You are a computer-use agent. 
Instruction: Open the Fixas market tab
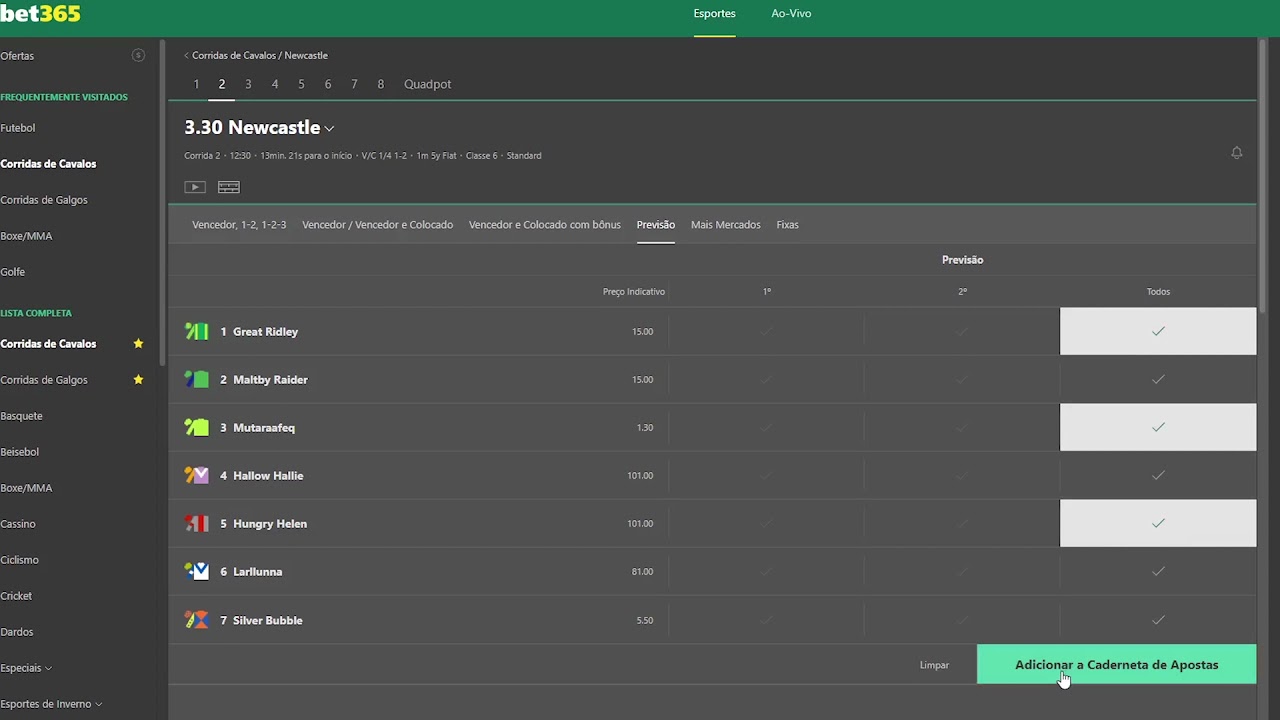pos(788,225)
